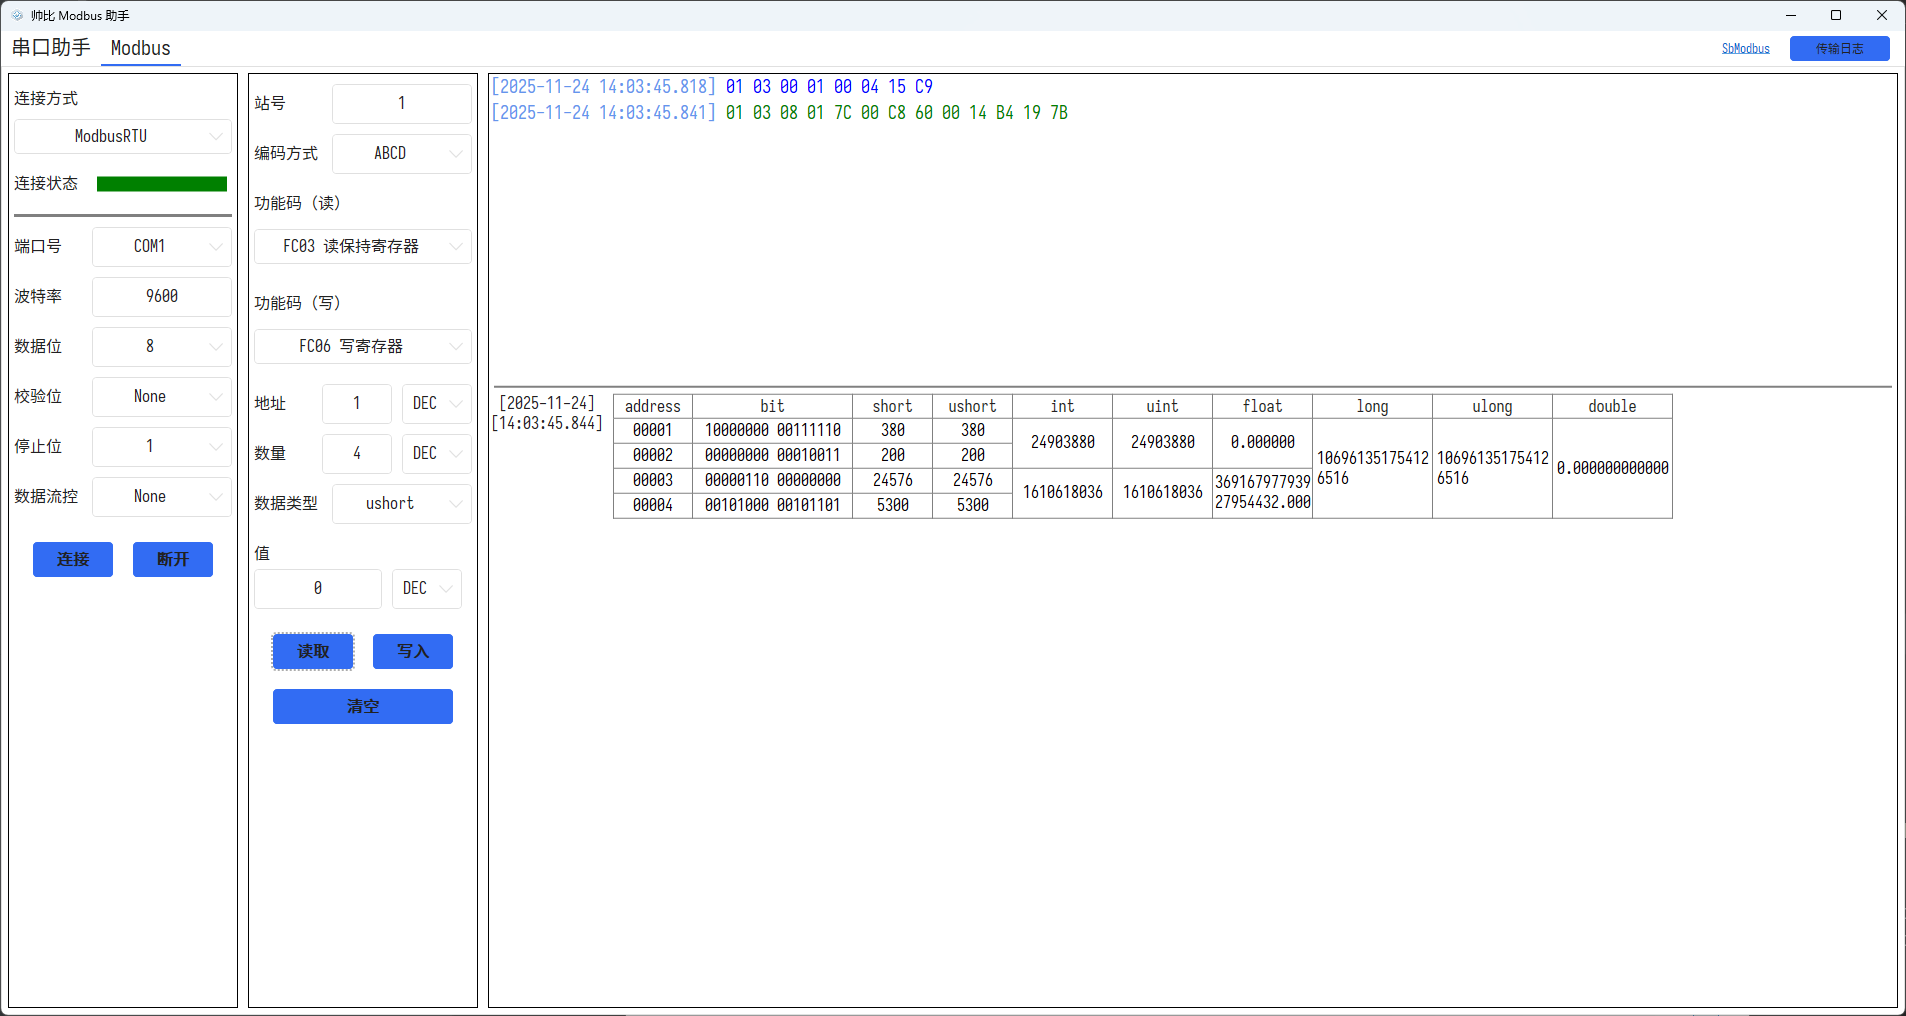Click the green connection status indicator
1906x1016 pixels.
(161, 184)
